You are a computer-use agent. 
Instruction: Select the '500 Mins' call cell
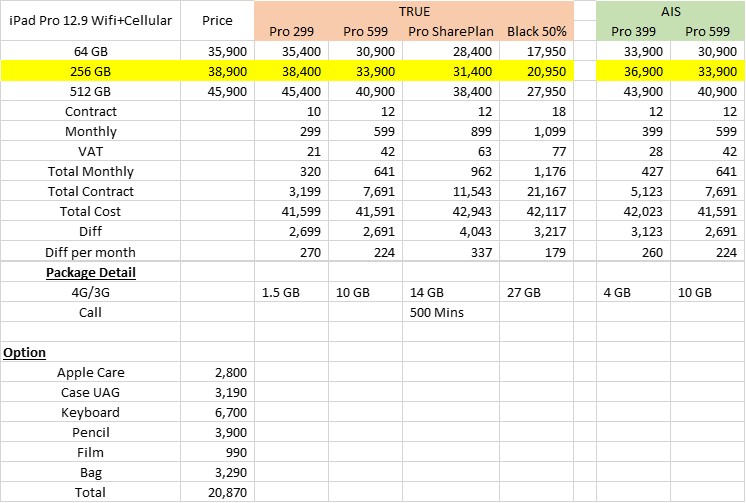(x=451, y=312)
